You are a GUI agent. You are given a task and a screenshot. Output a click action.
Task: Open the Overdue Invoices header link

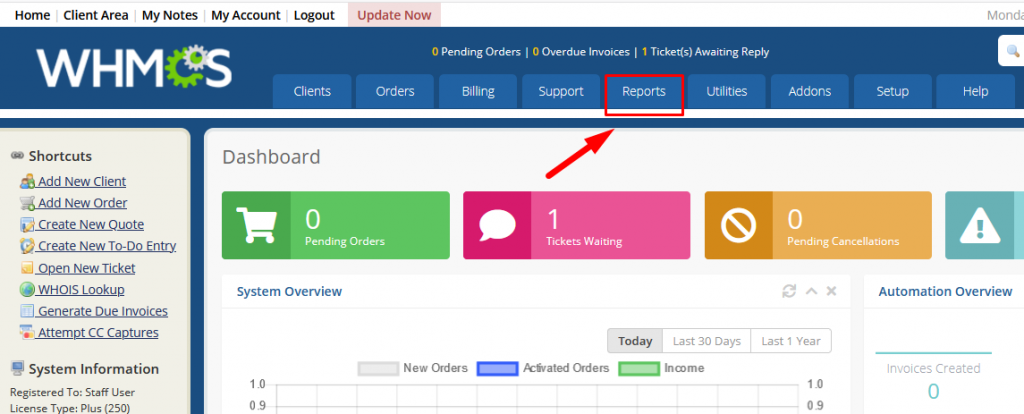click(581, 52)
